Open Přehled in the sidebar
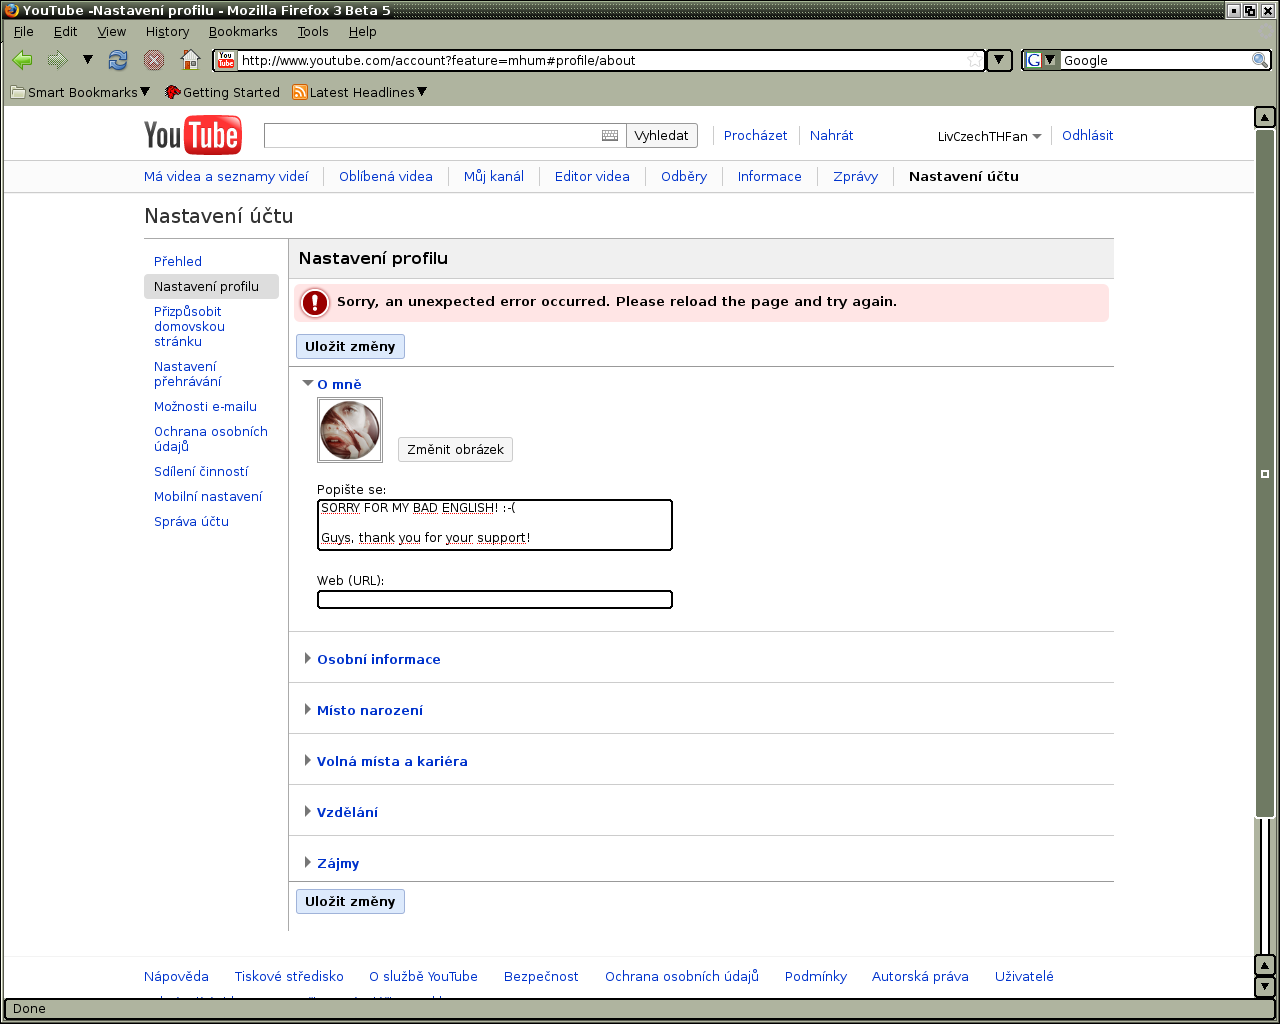Image resolution: width=1280 pixels, height=1024 pixels. [178, 261]
